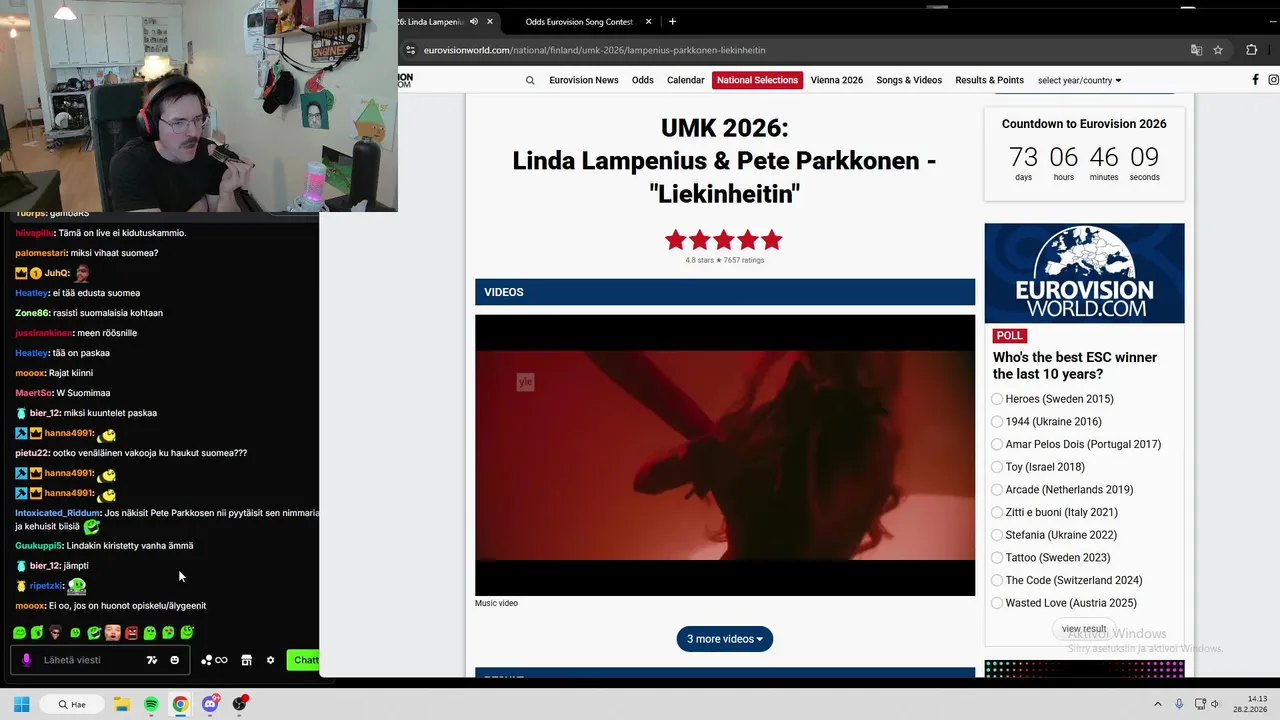The width and height of the screenshot is (1280, 720).
Task: Open the chat shop icon
Action: pos(247,660)
